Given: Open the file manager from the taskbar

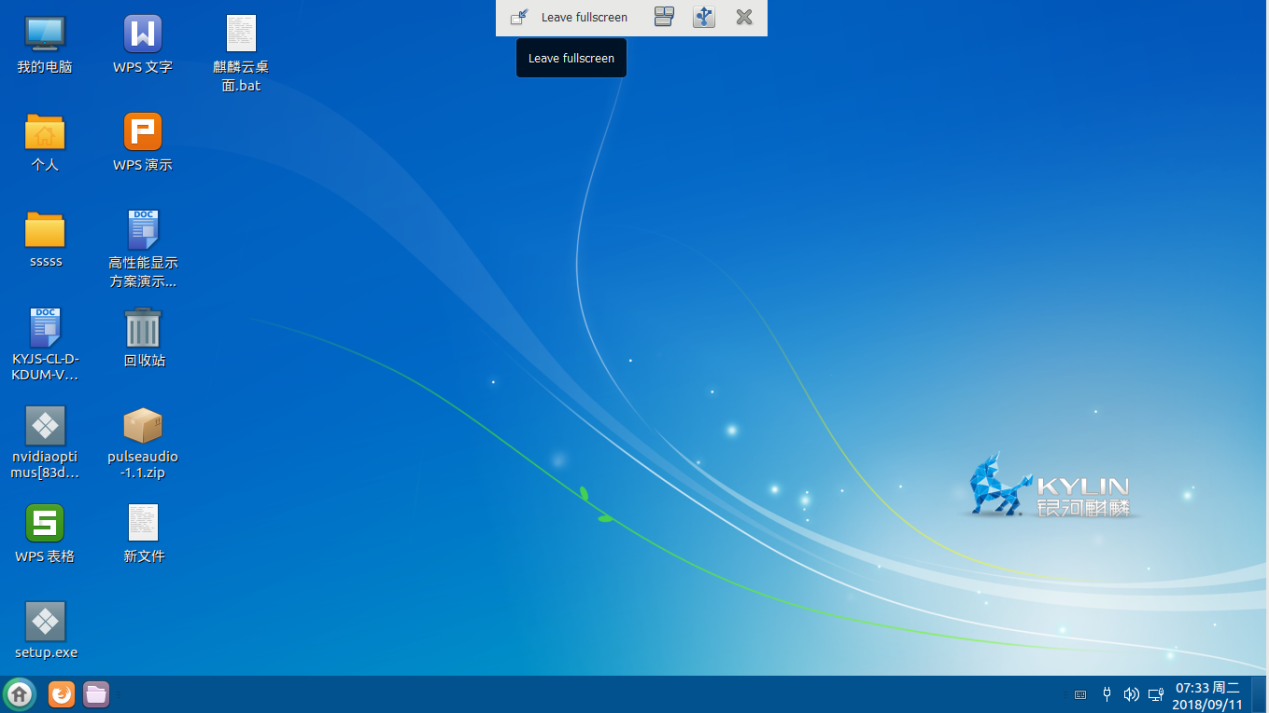Looking at the screenshot, I should 96,694.
